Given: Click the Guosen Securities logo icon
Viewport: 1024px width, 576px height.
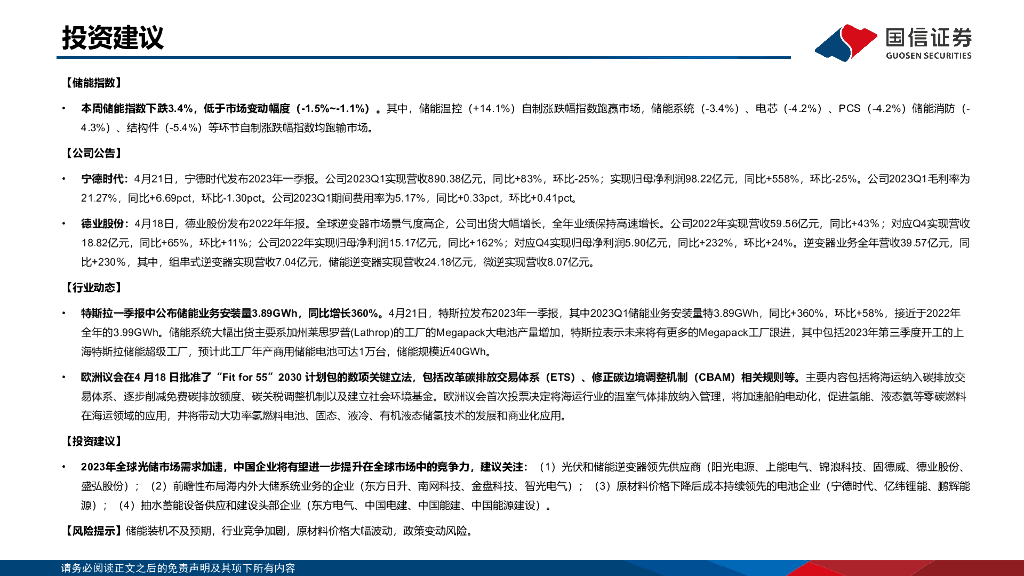Looking at the screenshot, I should click(846, 43).
